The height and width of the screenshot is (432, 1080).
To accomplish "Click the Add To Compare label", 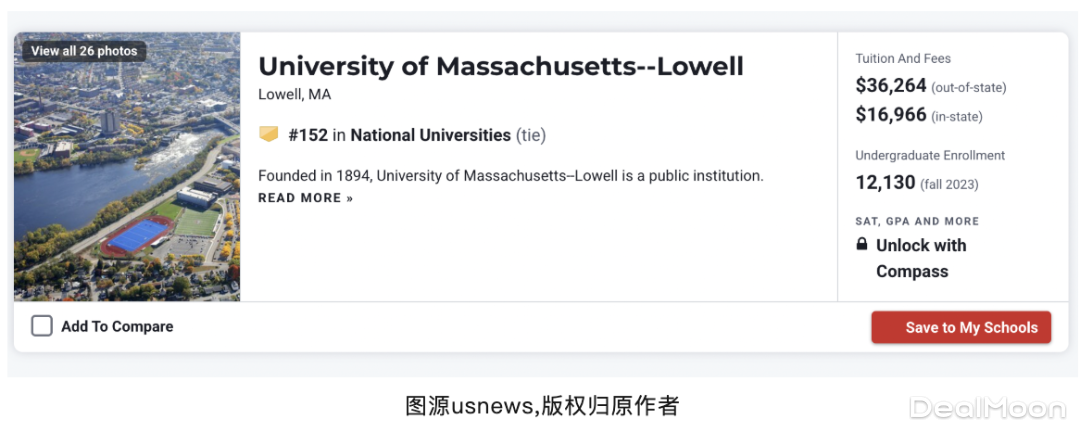I will pos(117,326).
